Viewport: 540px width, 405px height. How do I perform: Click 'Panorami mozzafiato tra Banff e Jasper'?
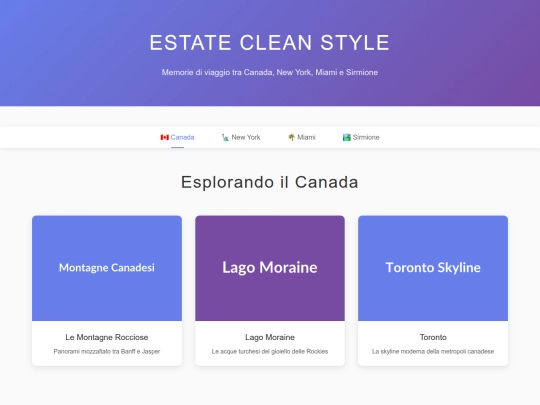[107, 351]
